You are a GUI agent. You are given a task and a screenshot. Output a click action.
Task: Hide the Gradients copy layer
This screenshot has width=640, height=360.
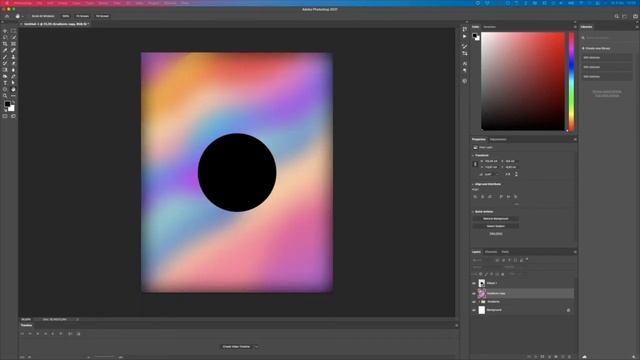474,293
